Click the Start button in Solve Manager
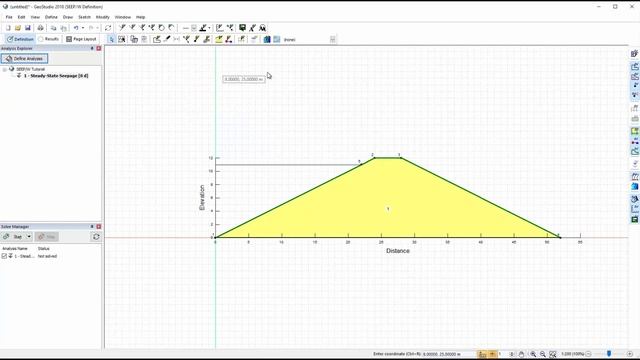Viewport: 640px width, 360px height. (13, 237)
